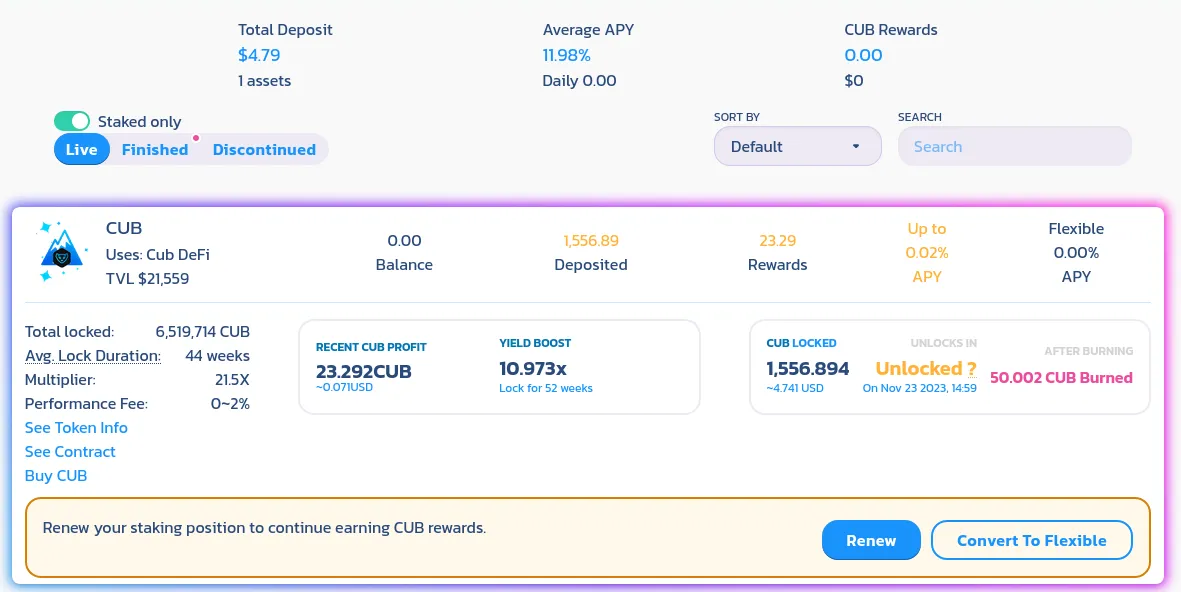Click the CUB Locked 1,556.894 value
This screenshot has width=1181, height=592.
(807, 369)
